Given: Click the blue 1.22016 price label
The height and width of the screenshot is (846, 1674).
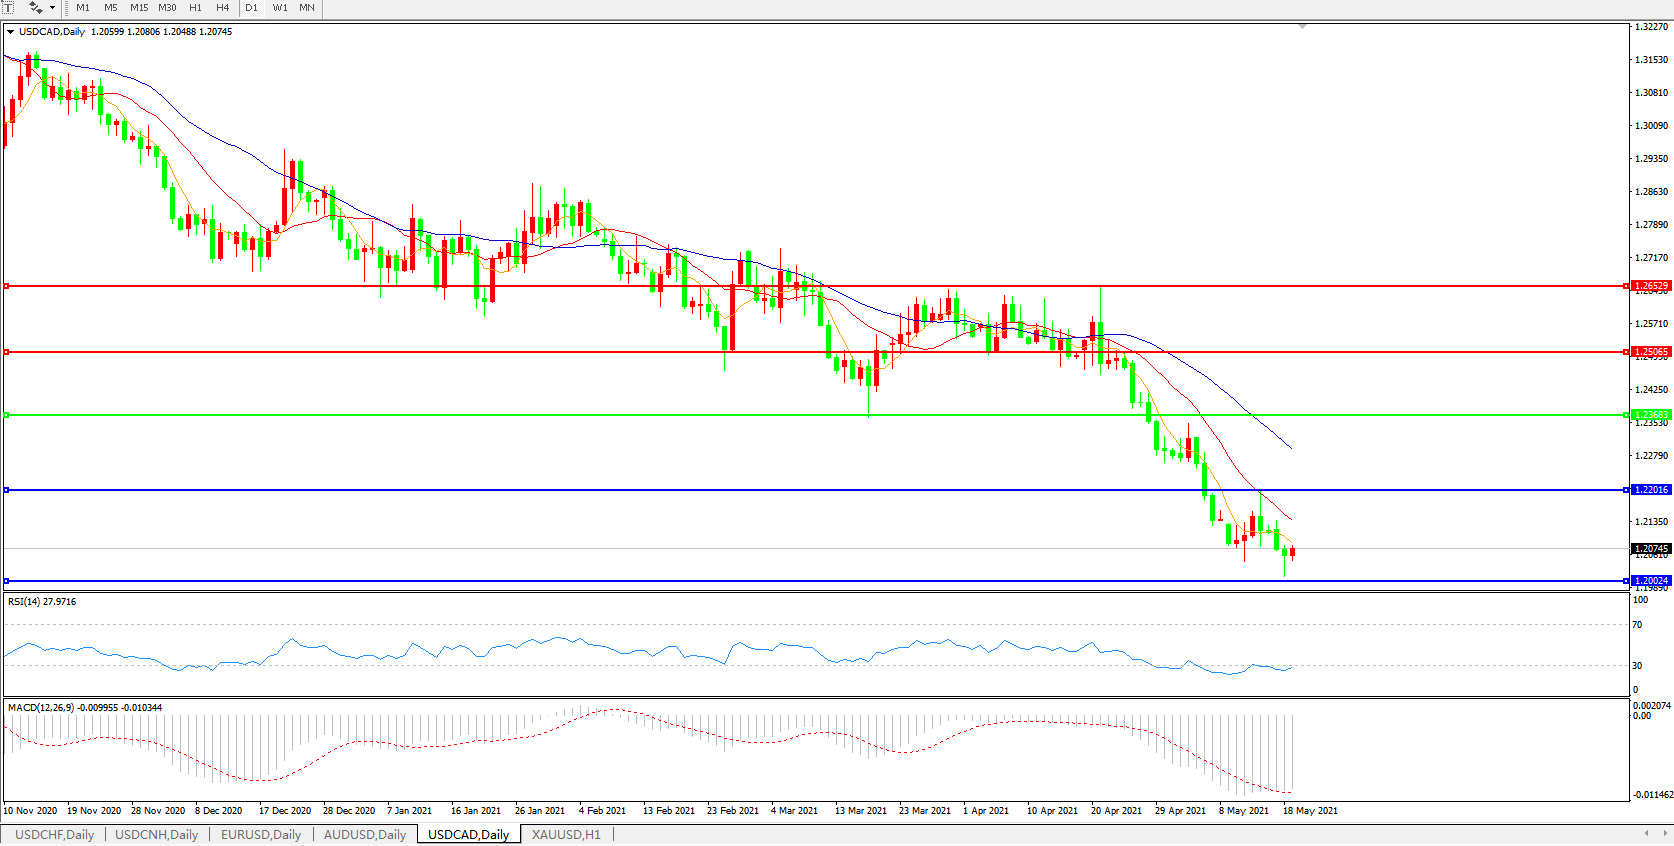Looking at the screenshot, I should click(1651, 490).
